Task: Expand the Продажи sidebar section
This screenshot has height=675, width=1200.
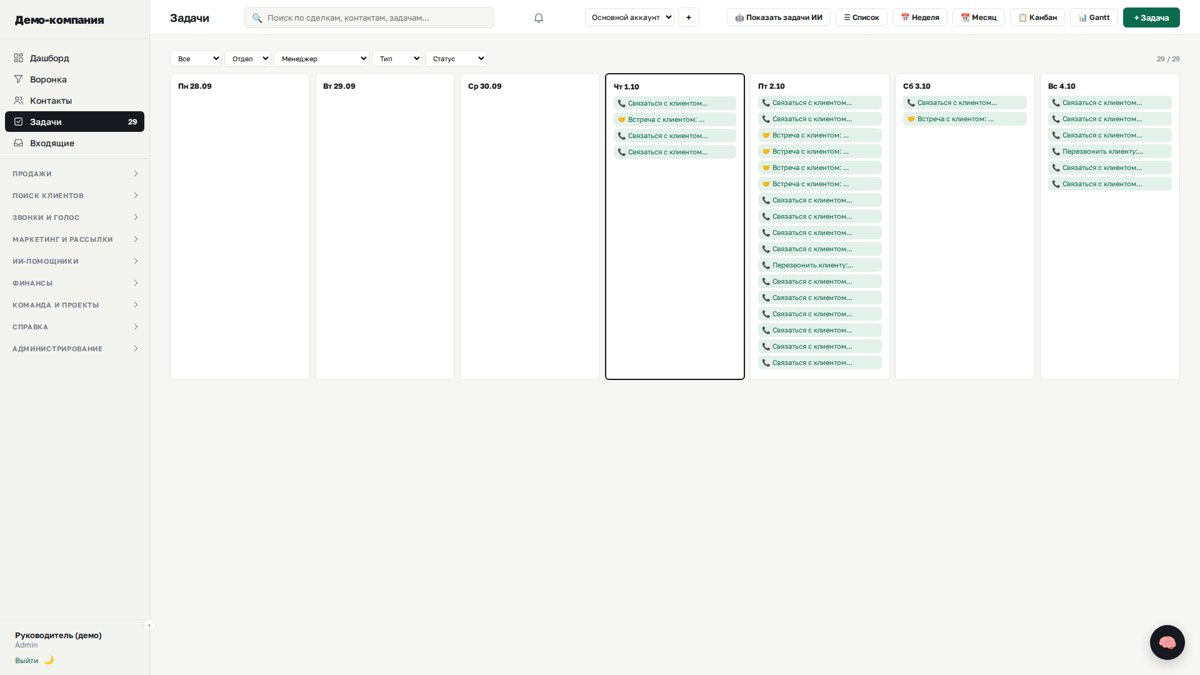Action: (x=75, y=174)
